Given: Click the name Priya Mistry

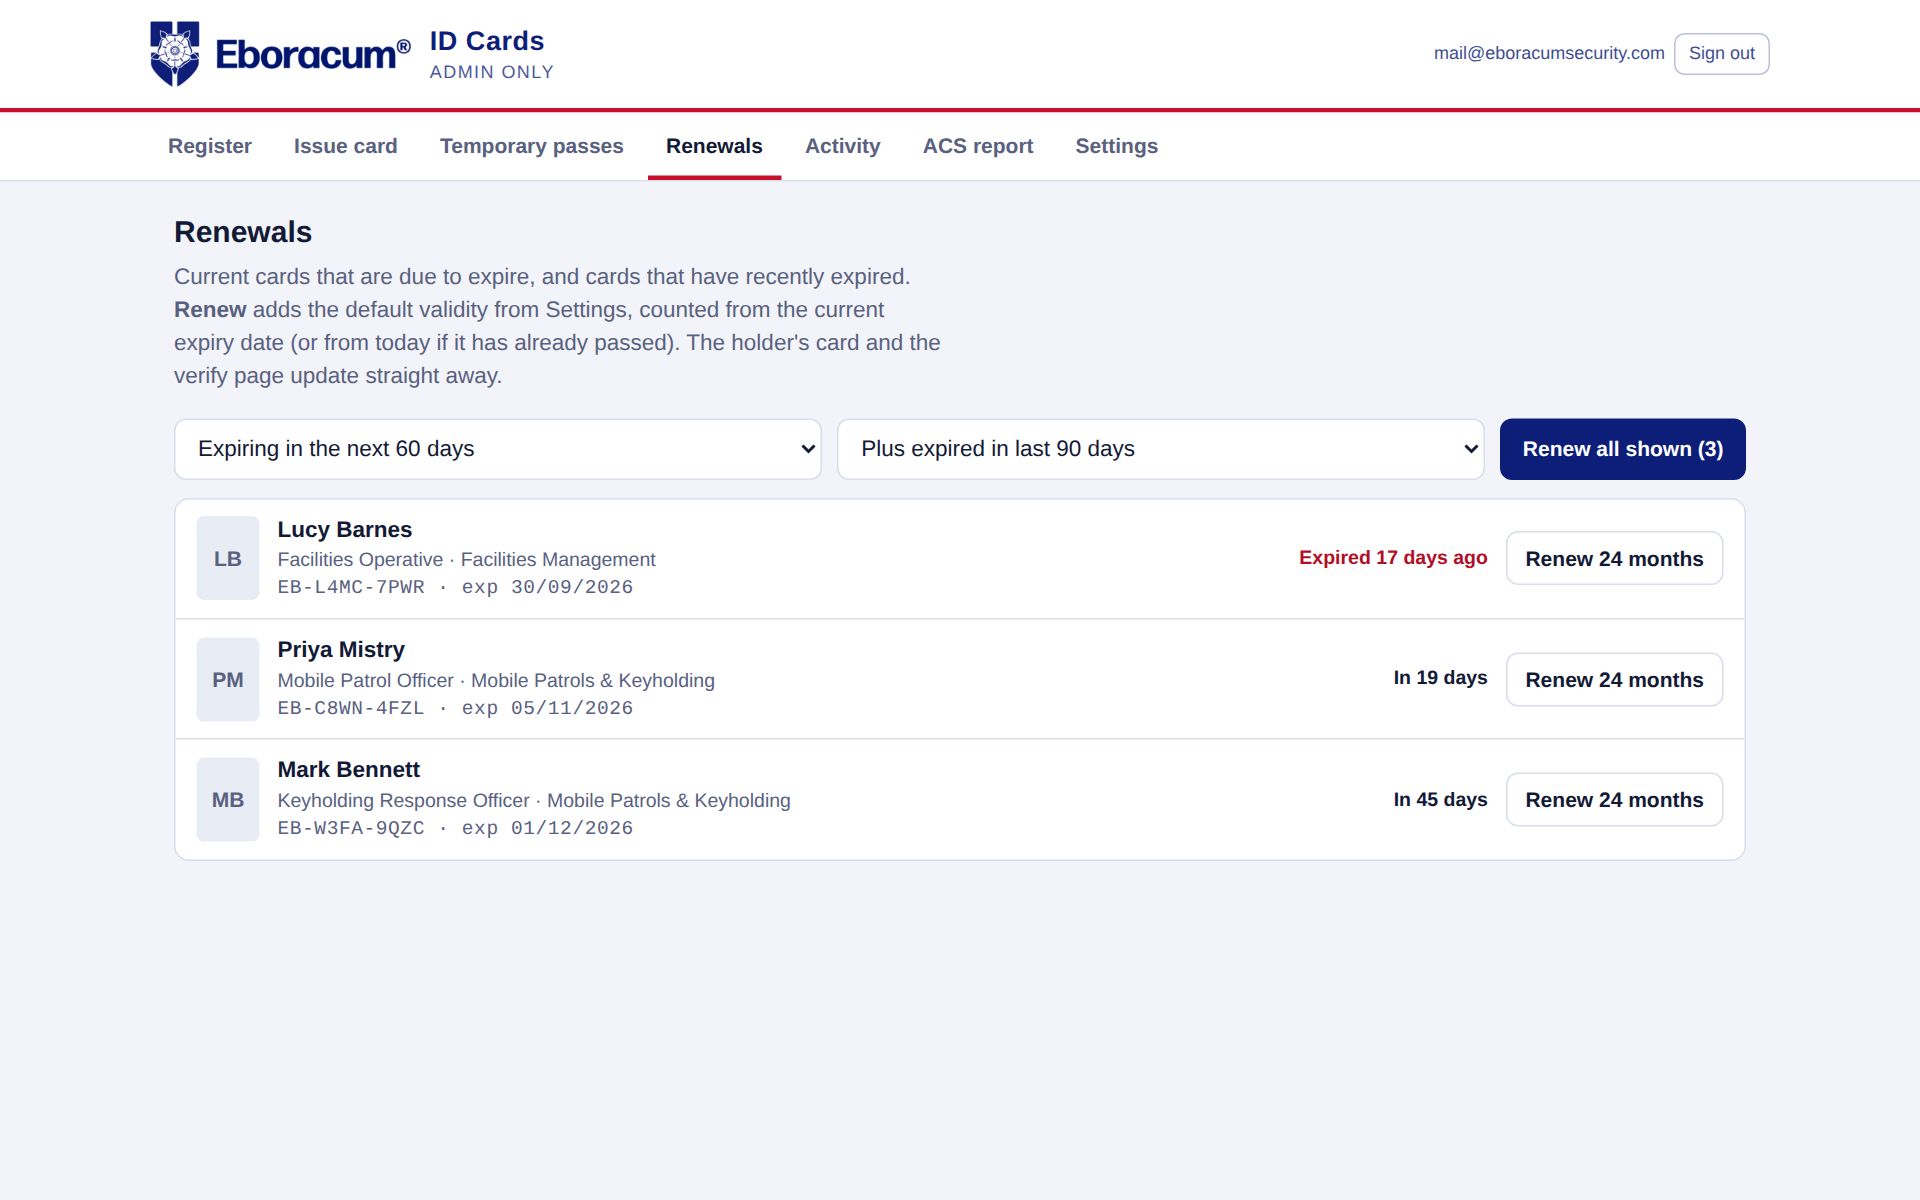Looking at the screenshot, I should (341, 649).
